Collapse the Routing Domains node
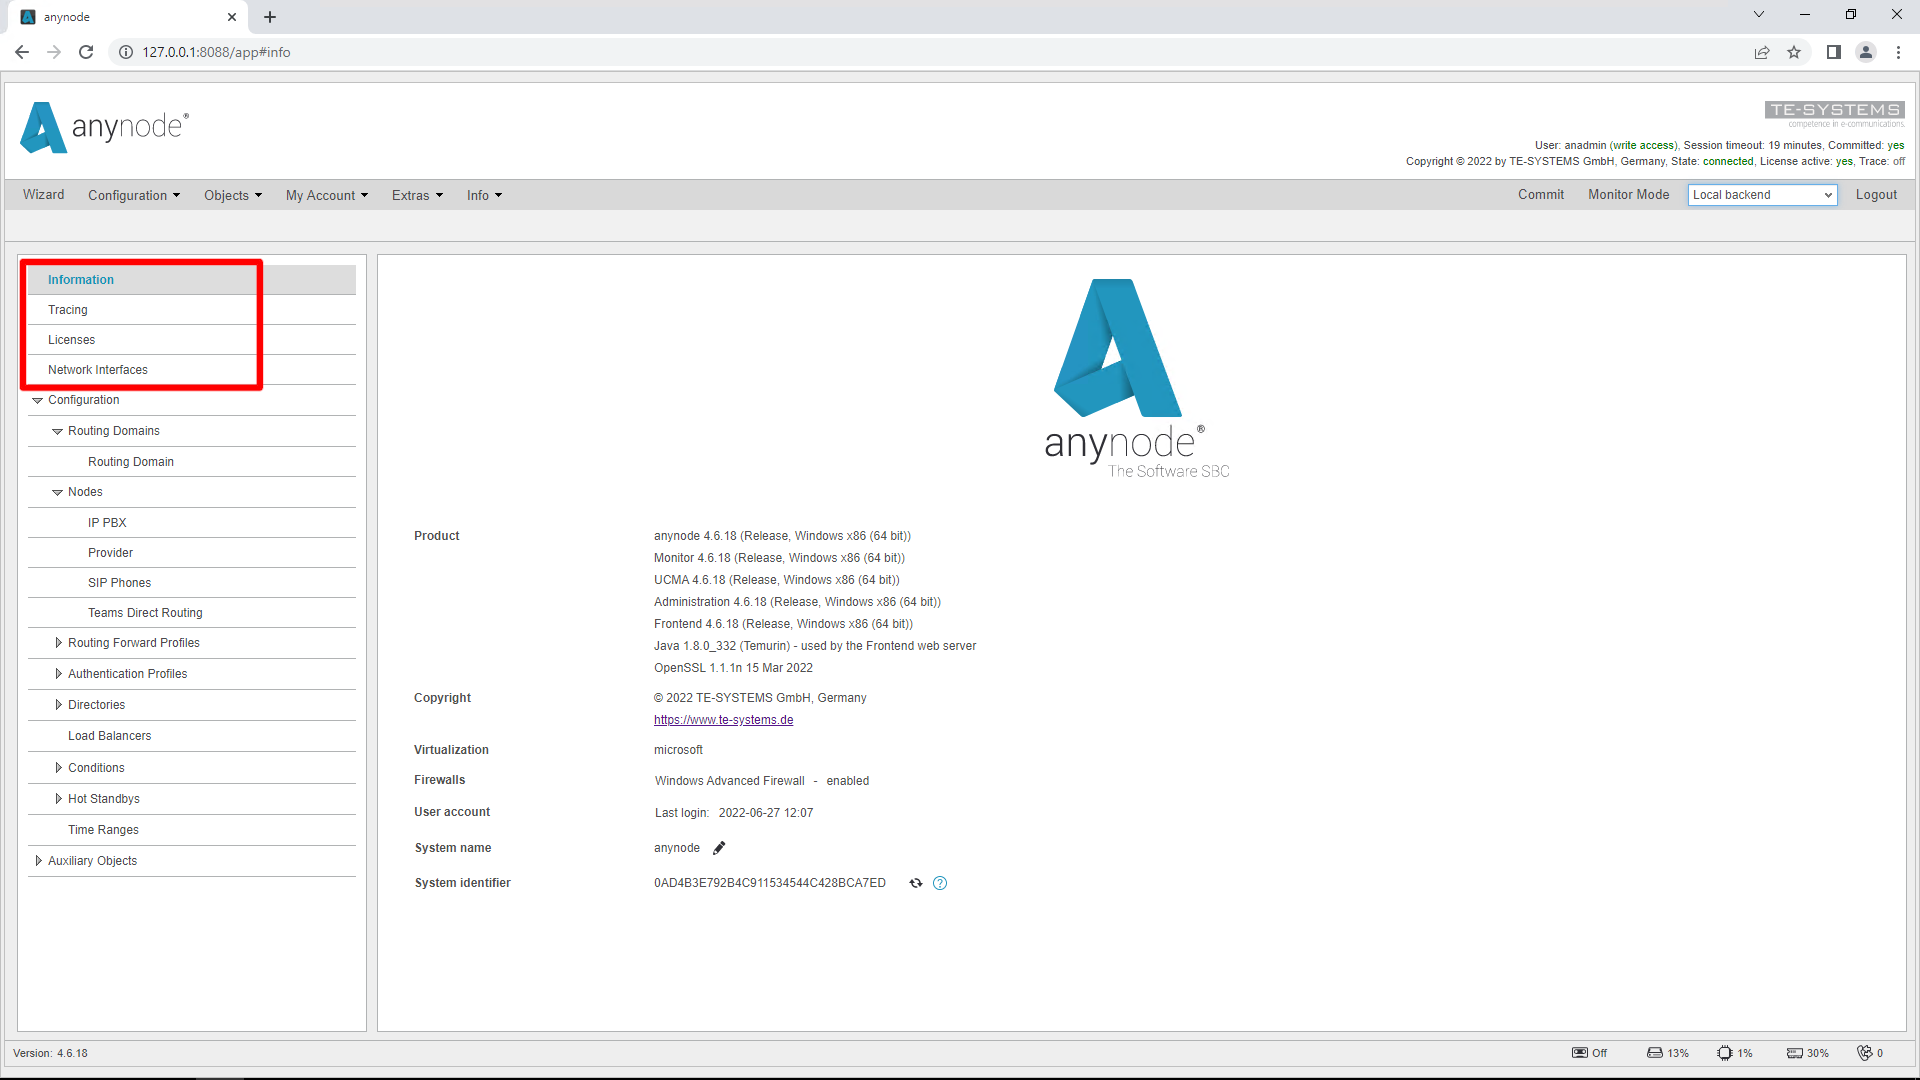The image size is (1920, 1080). 57,431
